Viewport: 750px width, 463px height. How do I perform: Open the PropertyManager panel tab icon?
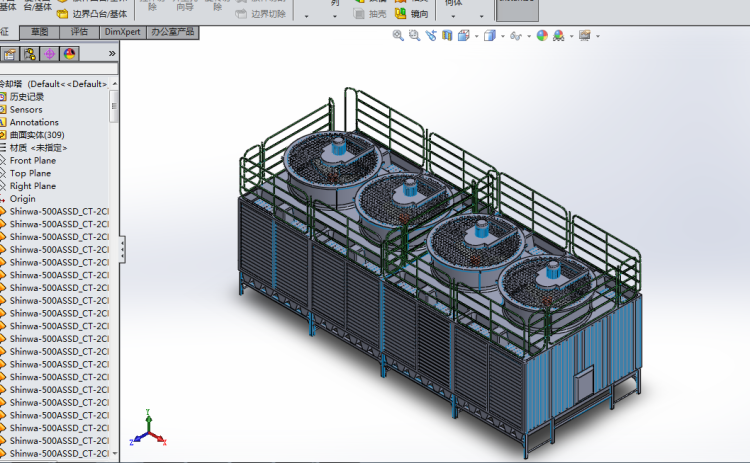point(10,54)
